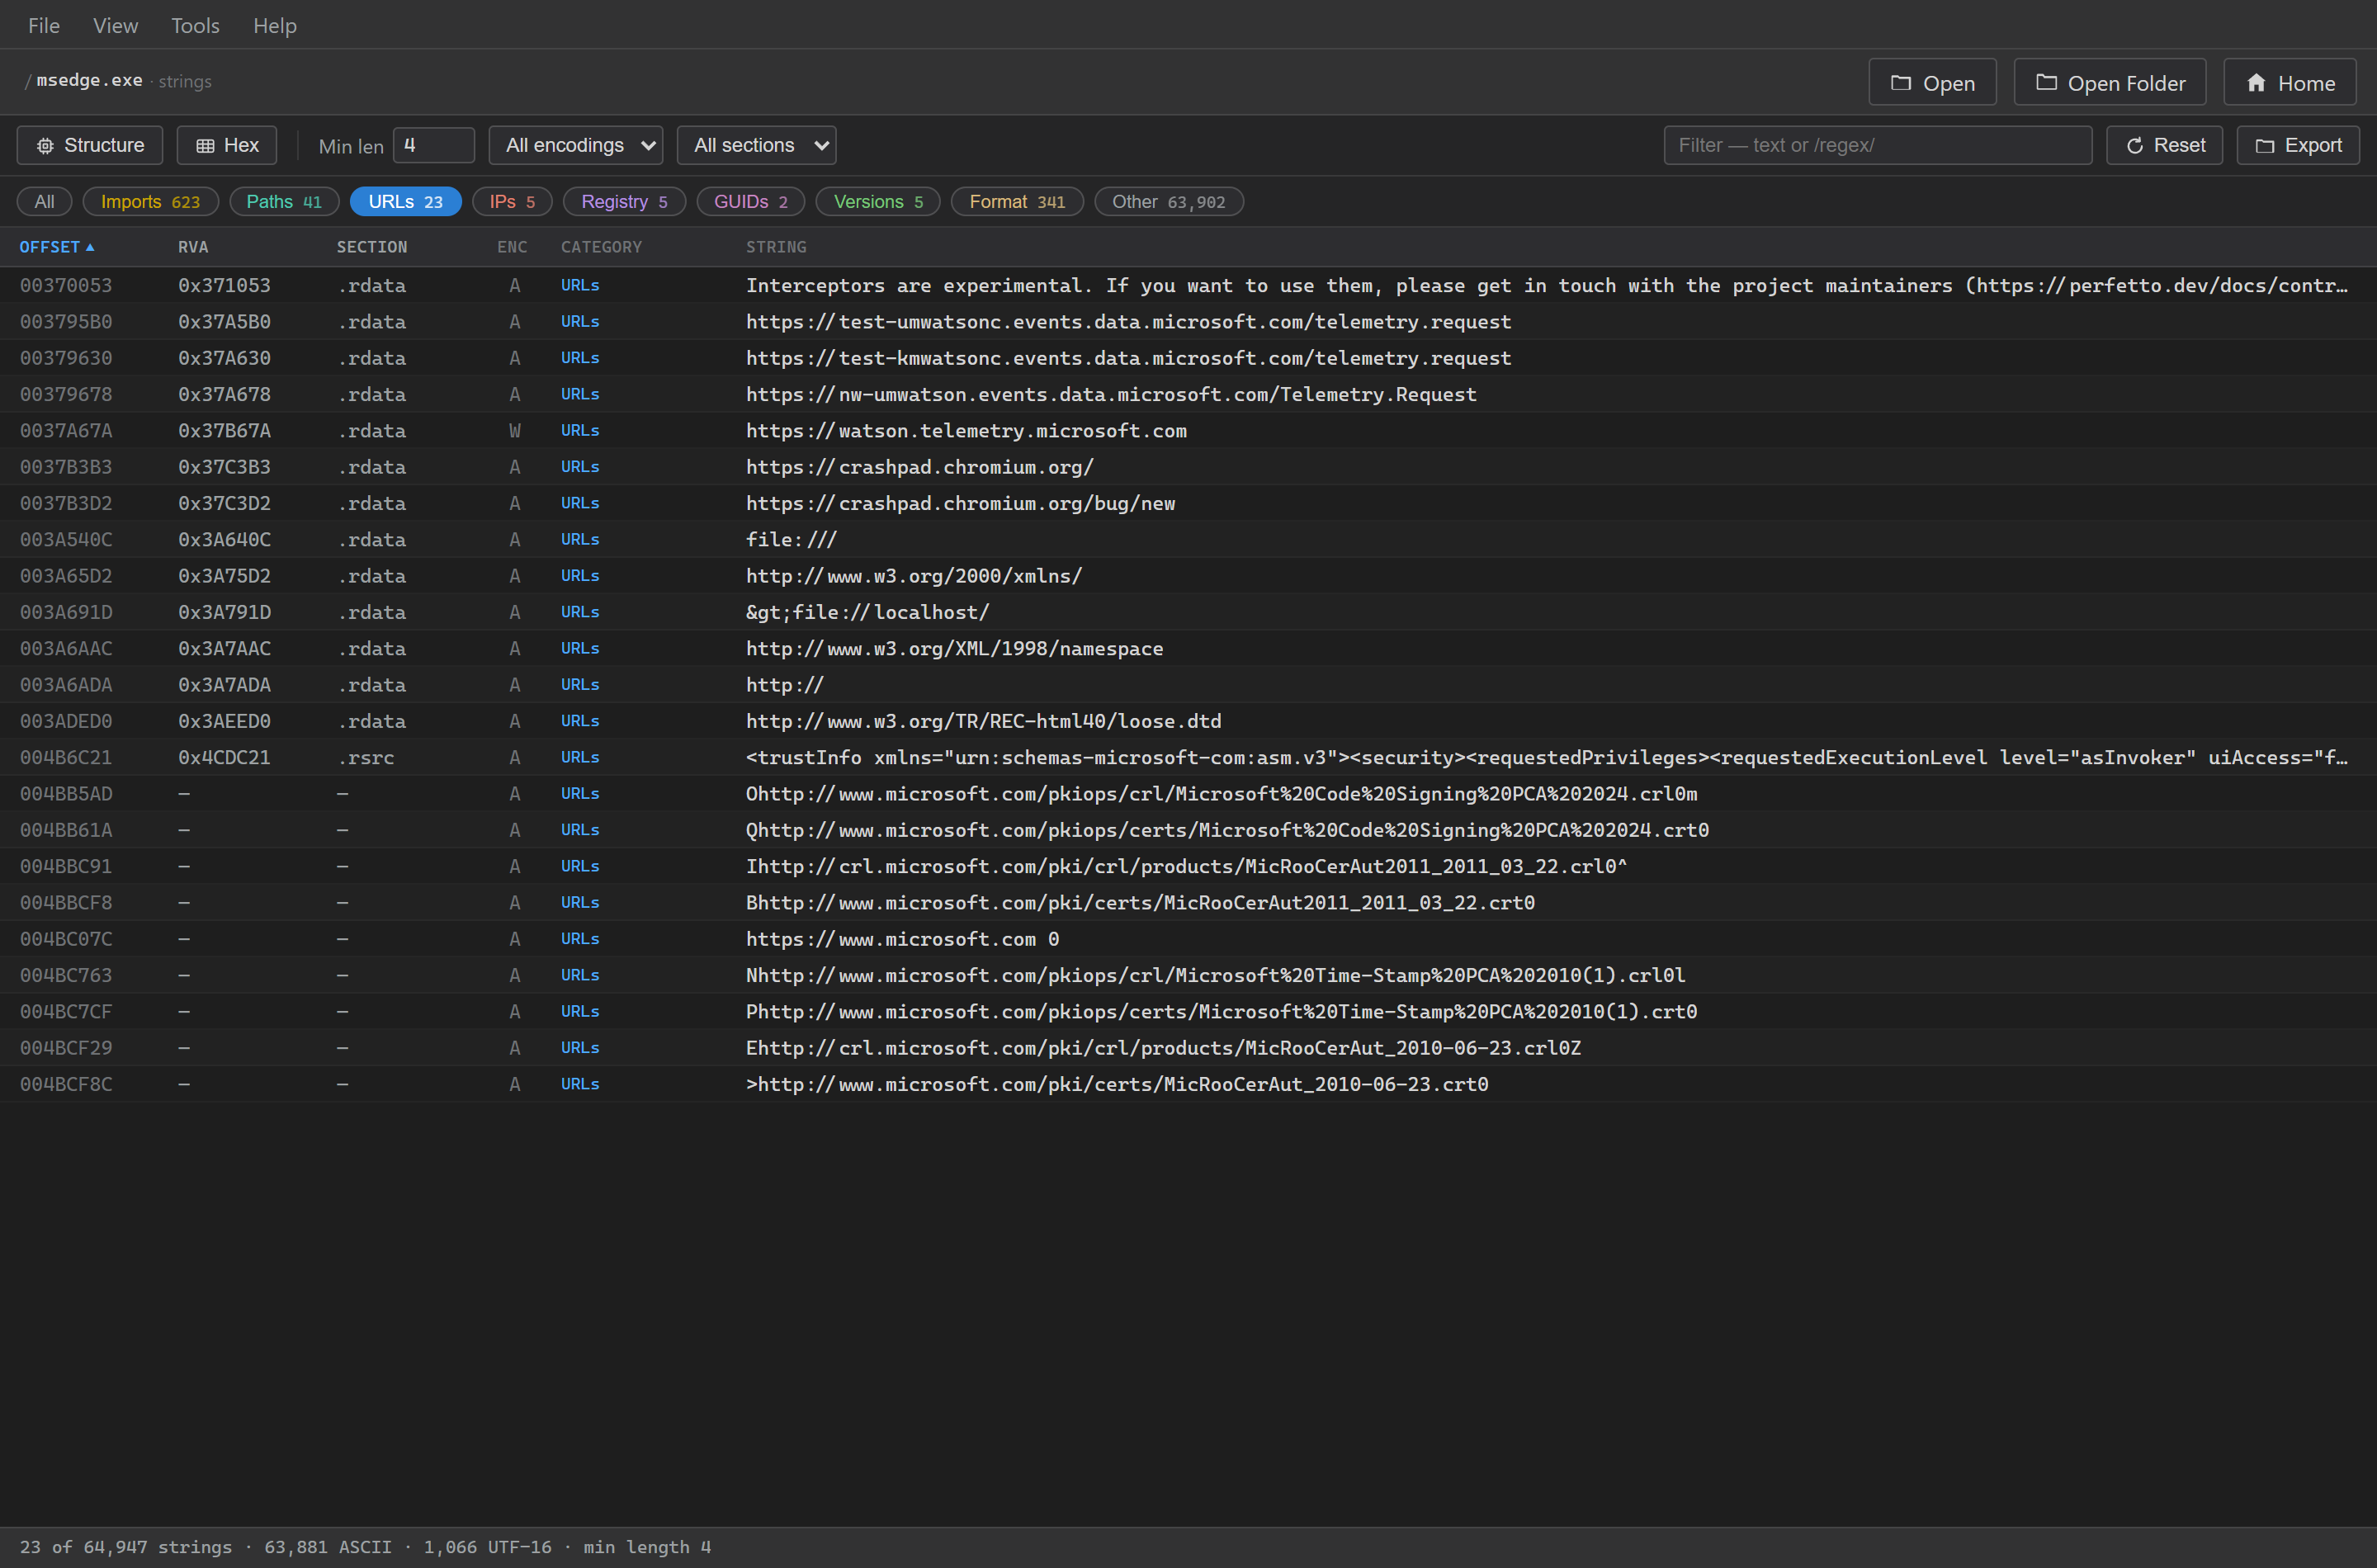Select the trustInfo xmlns manifest row
Screen dimensions: 2377x1568
(1188, 758)
